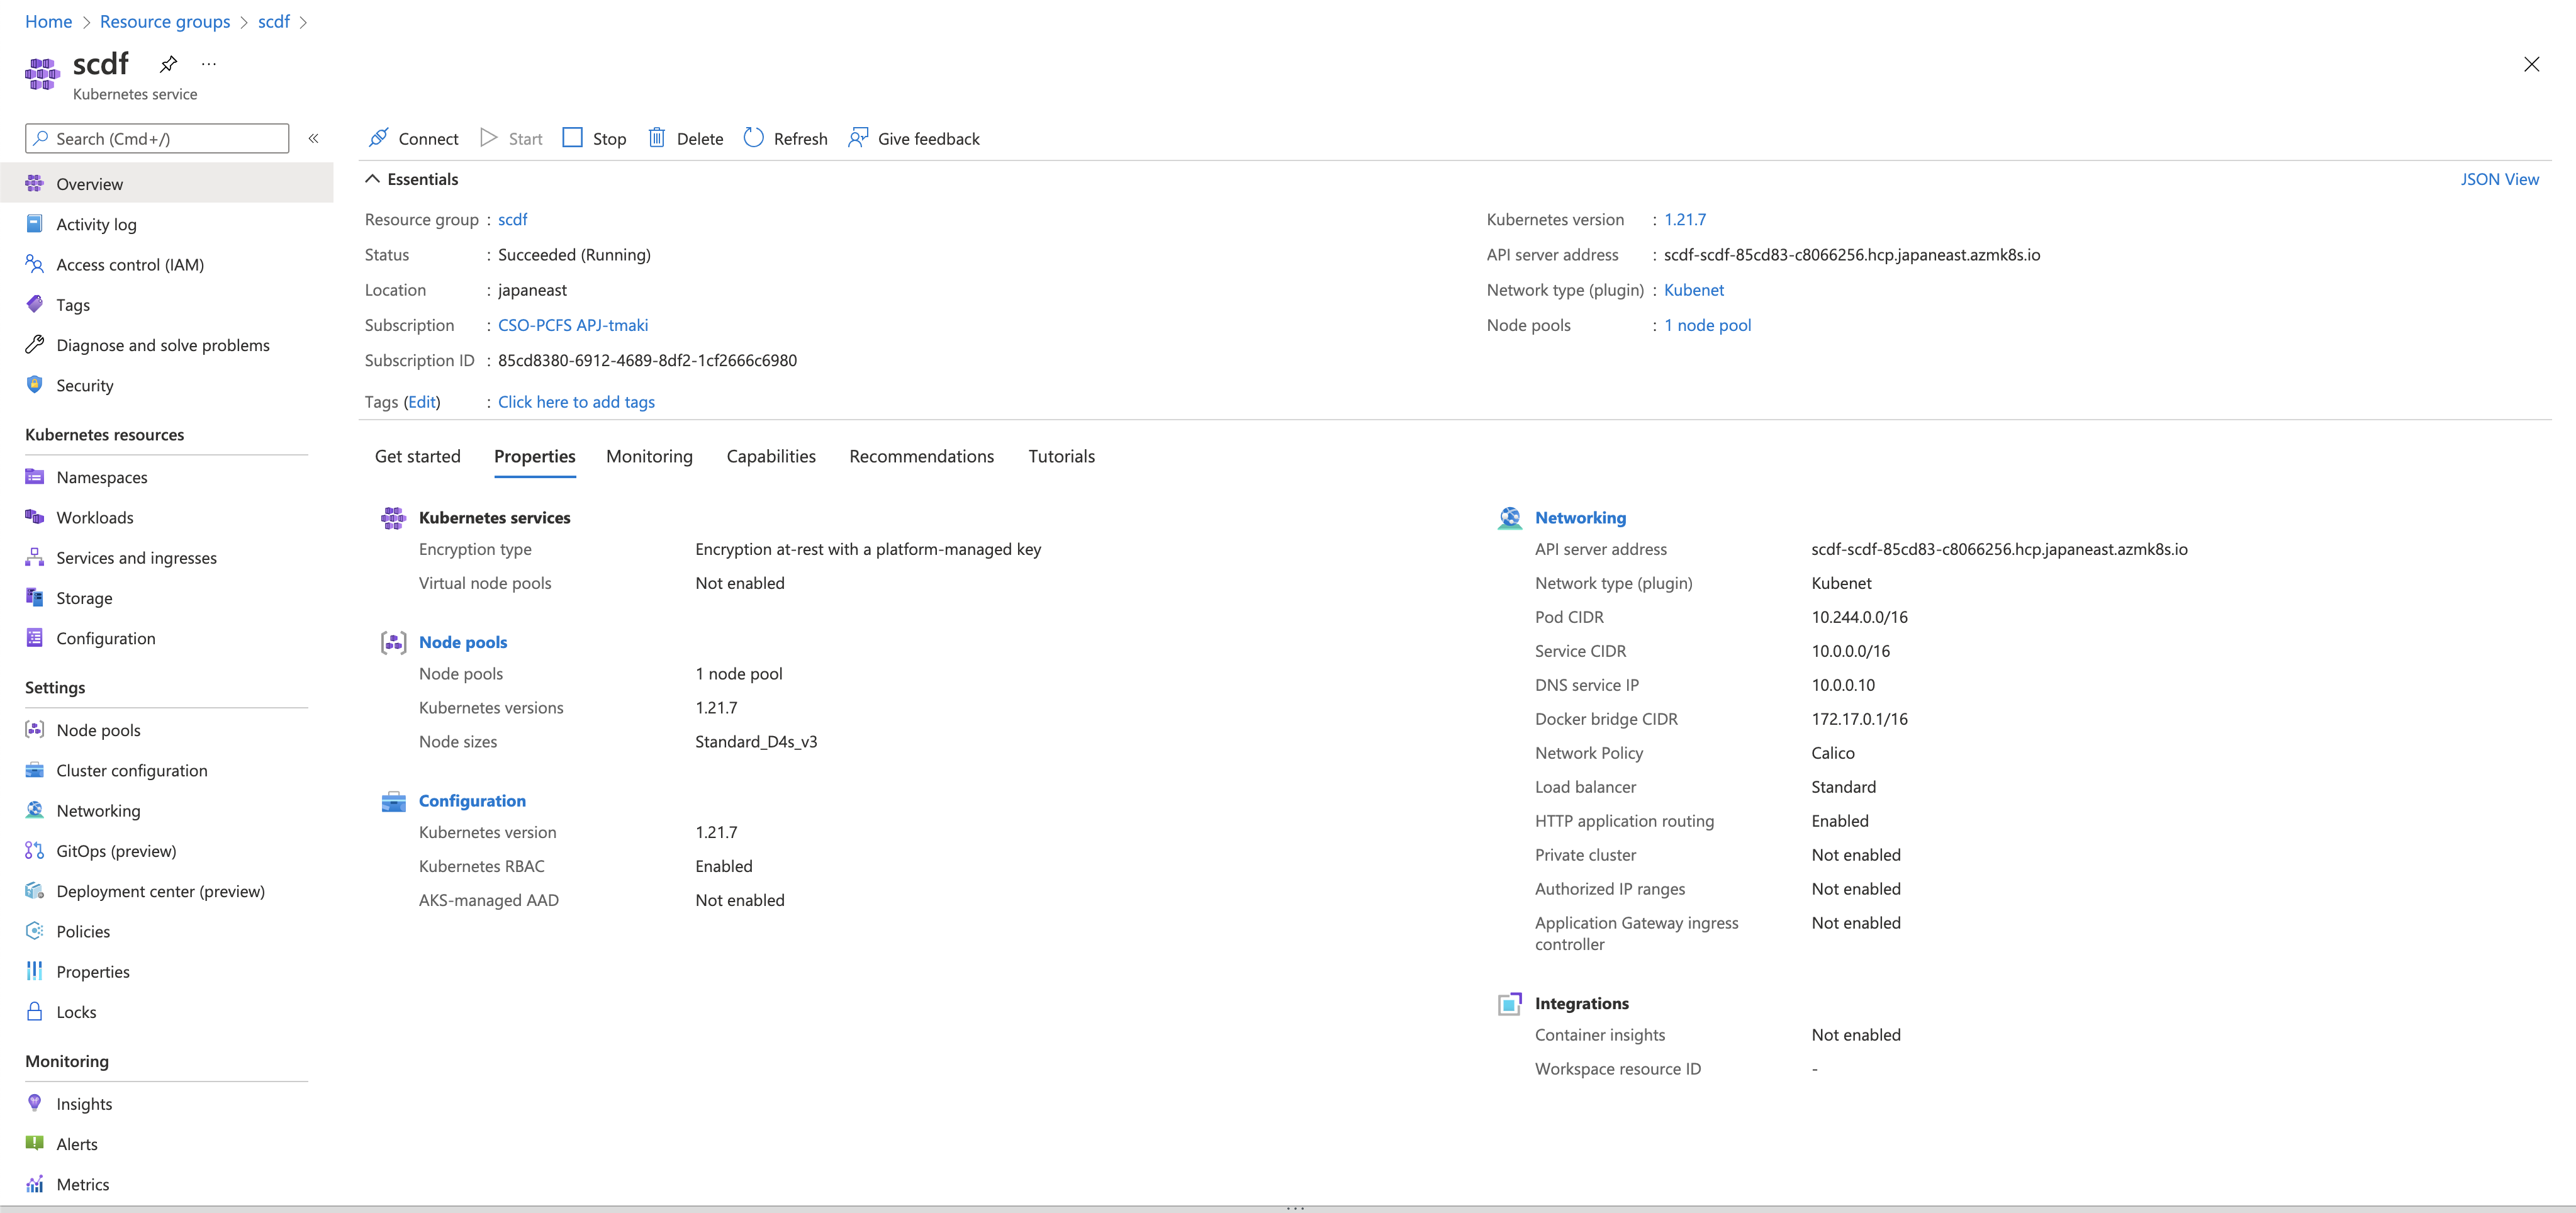Image resolution: width=2576 pixels, height=1213 pixels.
Task: Open the Tags sidebar icon
Action: pos(34,304)
